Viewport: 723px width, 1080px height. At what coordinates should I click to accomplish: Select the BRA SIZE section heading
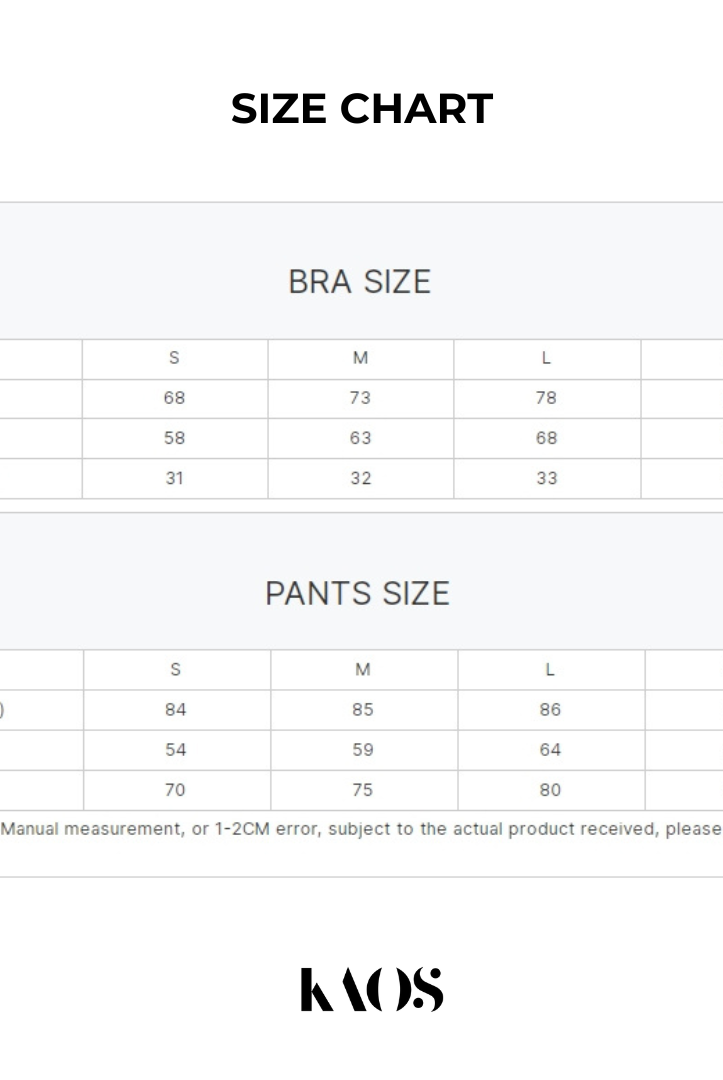(x=360, y=282)
